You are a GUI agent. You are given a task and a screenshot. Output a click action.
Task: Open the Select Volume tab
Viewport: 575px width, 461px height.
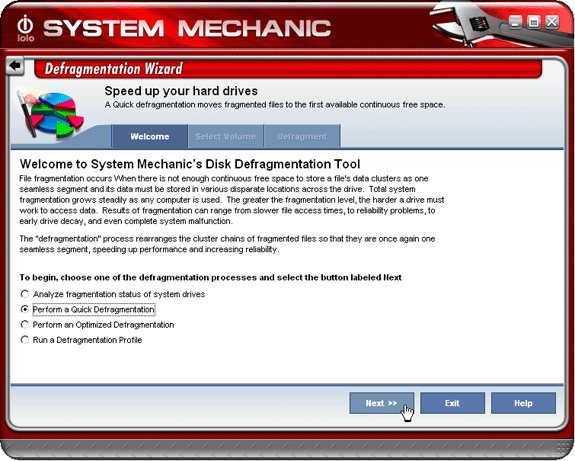[x=226, y=136]
